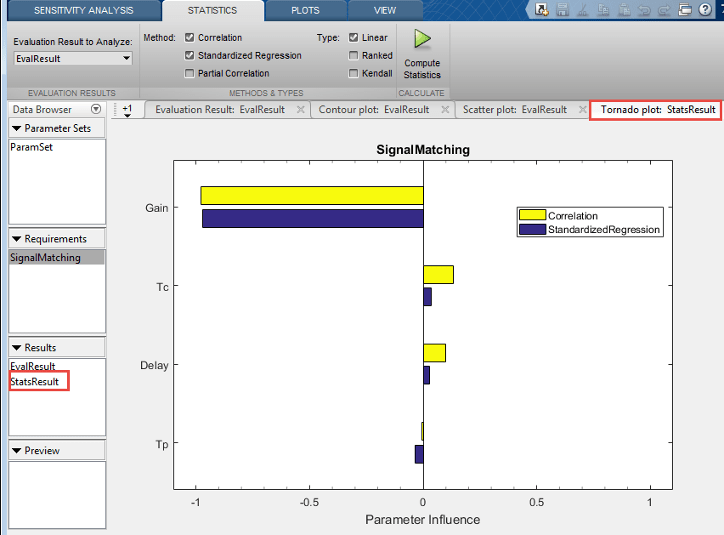Click the yellow Delay correlation bar

(x=434, y=353)
